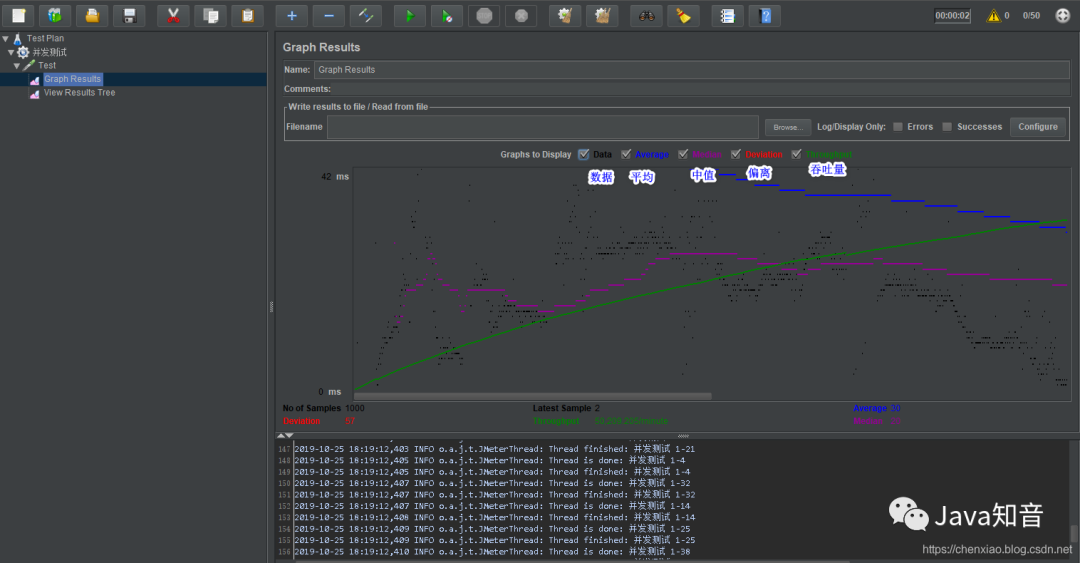Collapse the Test Plan tree node
The height and width of the screenshot is (563, 1080).
tap(6, 39)
